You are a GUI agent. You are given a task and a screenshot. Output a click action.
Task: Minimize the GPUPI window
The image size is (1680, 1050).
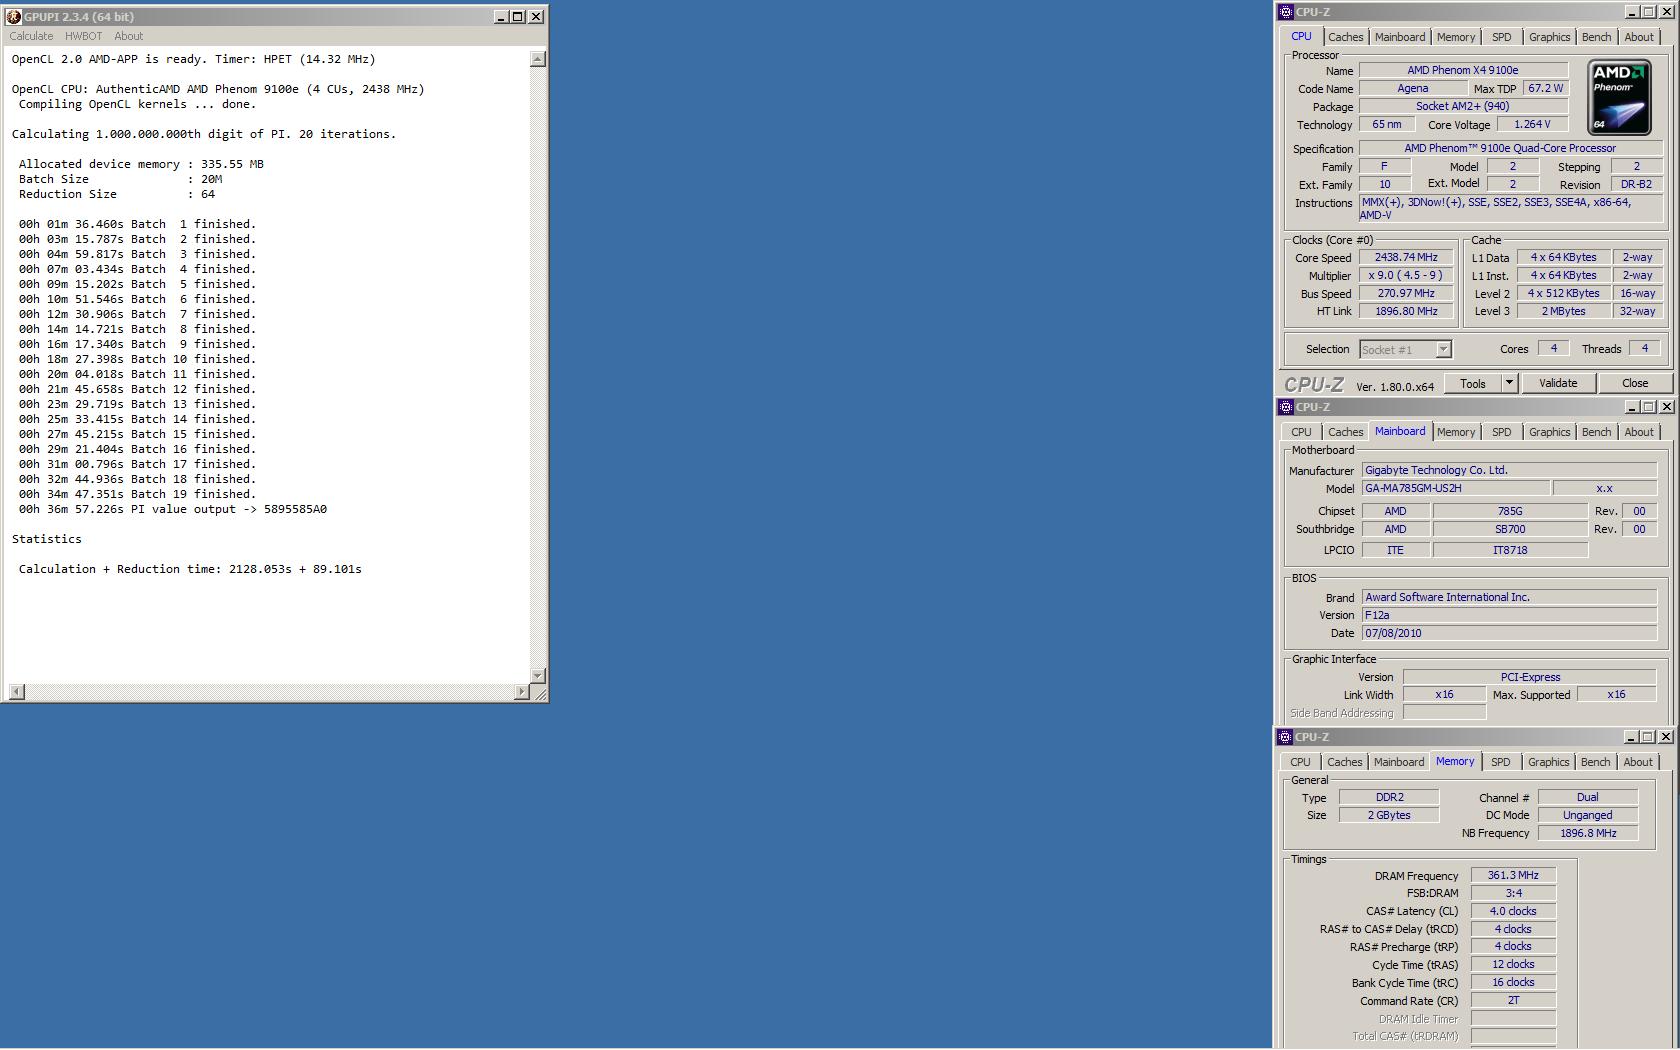(501, 16)
